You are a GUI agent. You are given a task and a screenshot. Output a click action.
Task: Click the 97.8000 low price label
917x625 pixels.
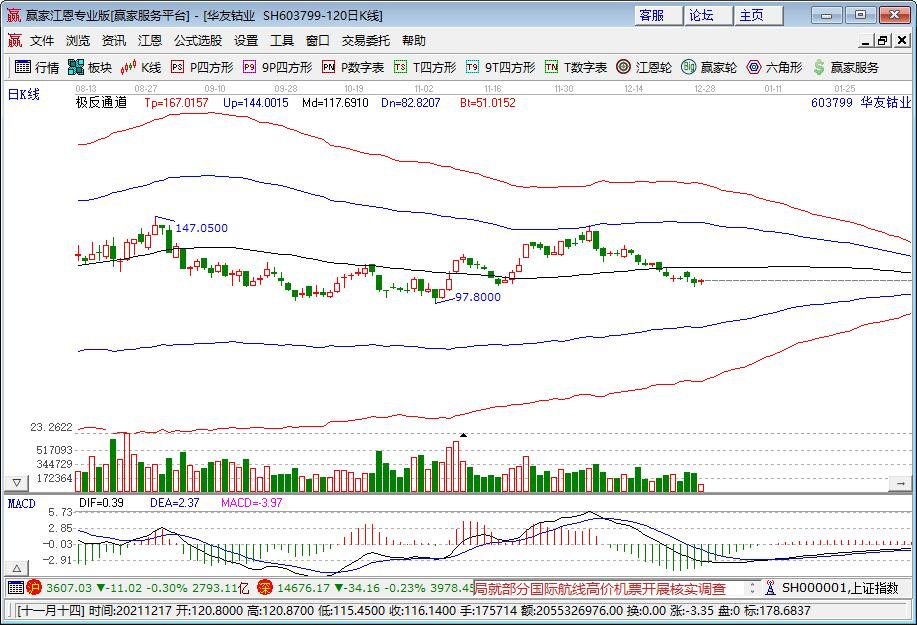tap(478, 297)
